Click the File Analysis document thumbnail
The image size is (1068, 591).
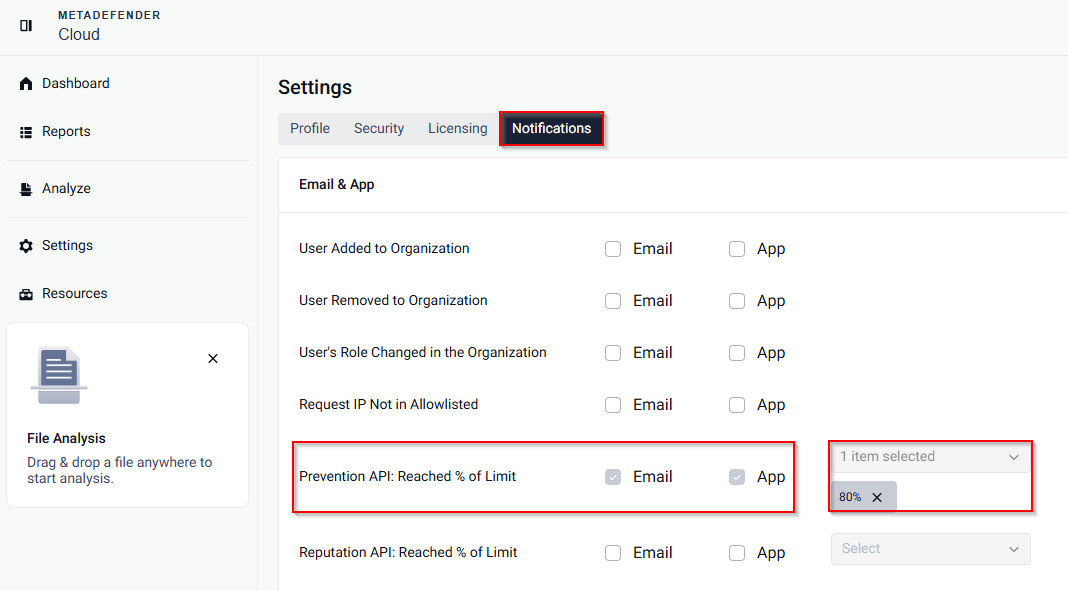59,375
